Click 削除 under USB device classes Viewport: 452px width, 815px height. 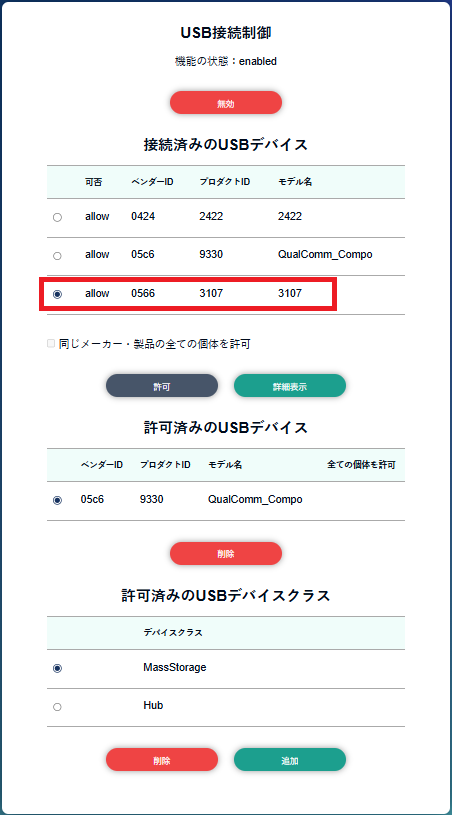pyautogui.click(x=162, y=760)
